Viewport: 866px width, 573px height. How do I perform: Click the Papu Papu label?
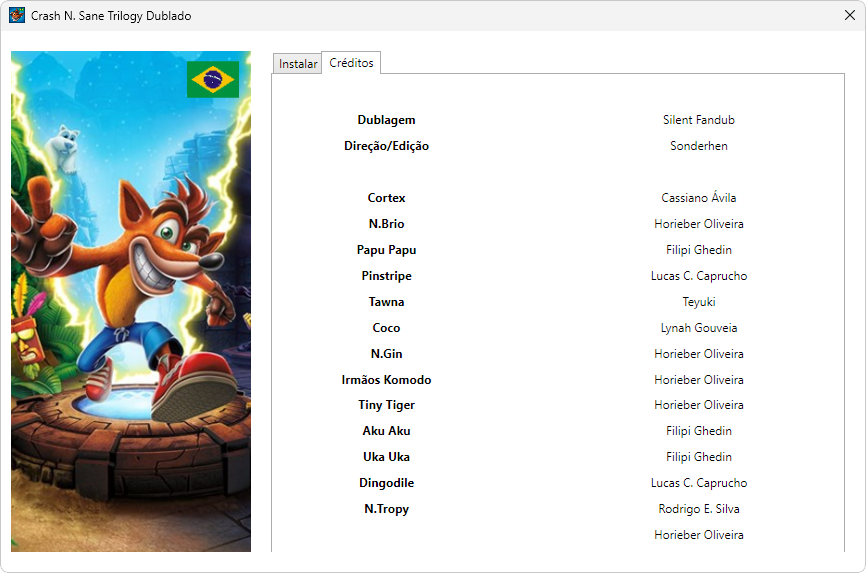pos(386,250)
